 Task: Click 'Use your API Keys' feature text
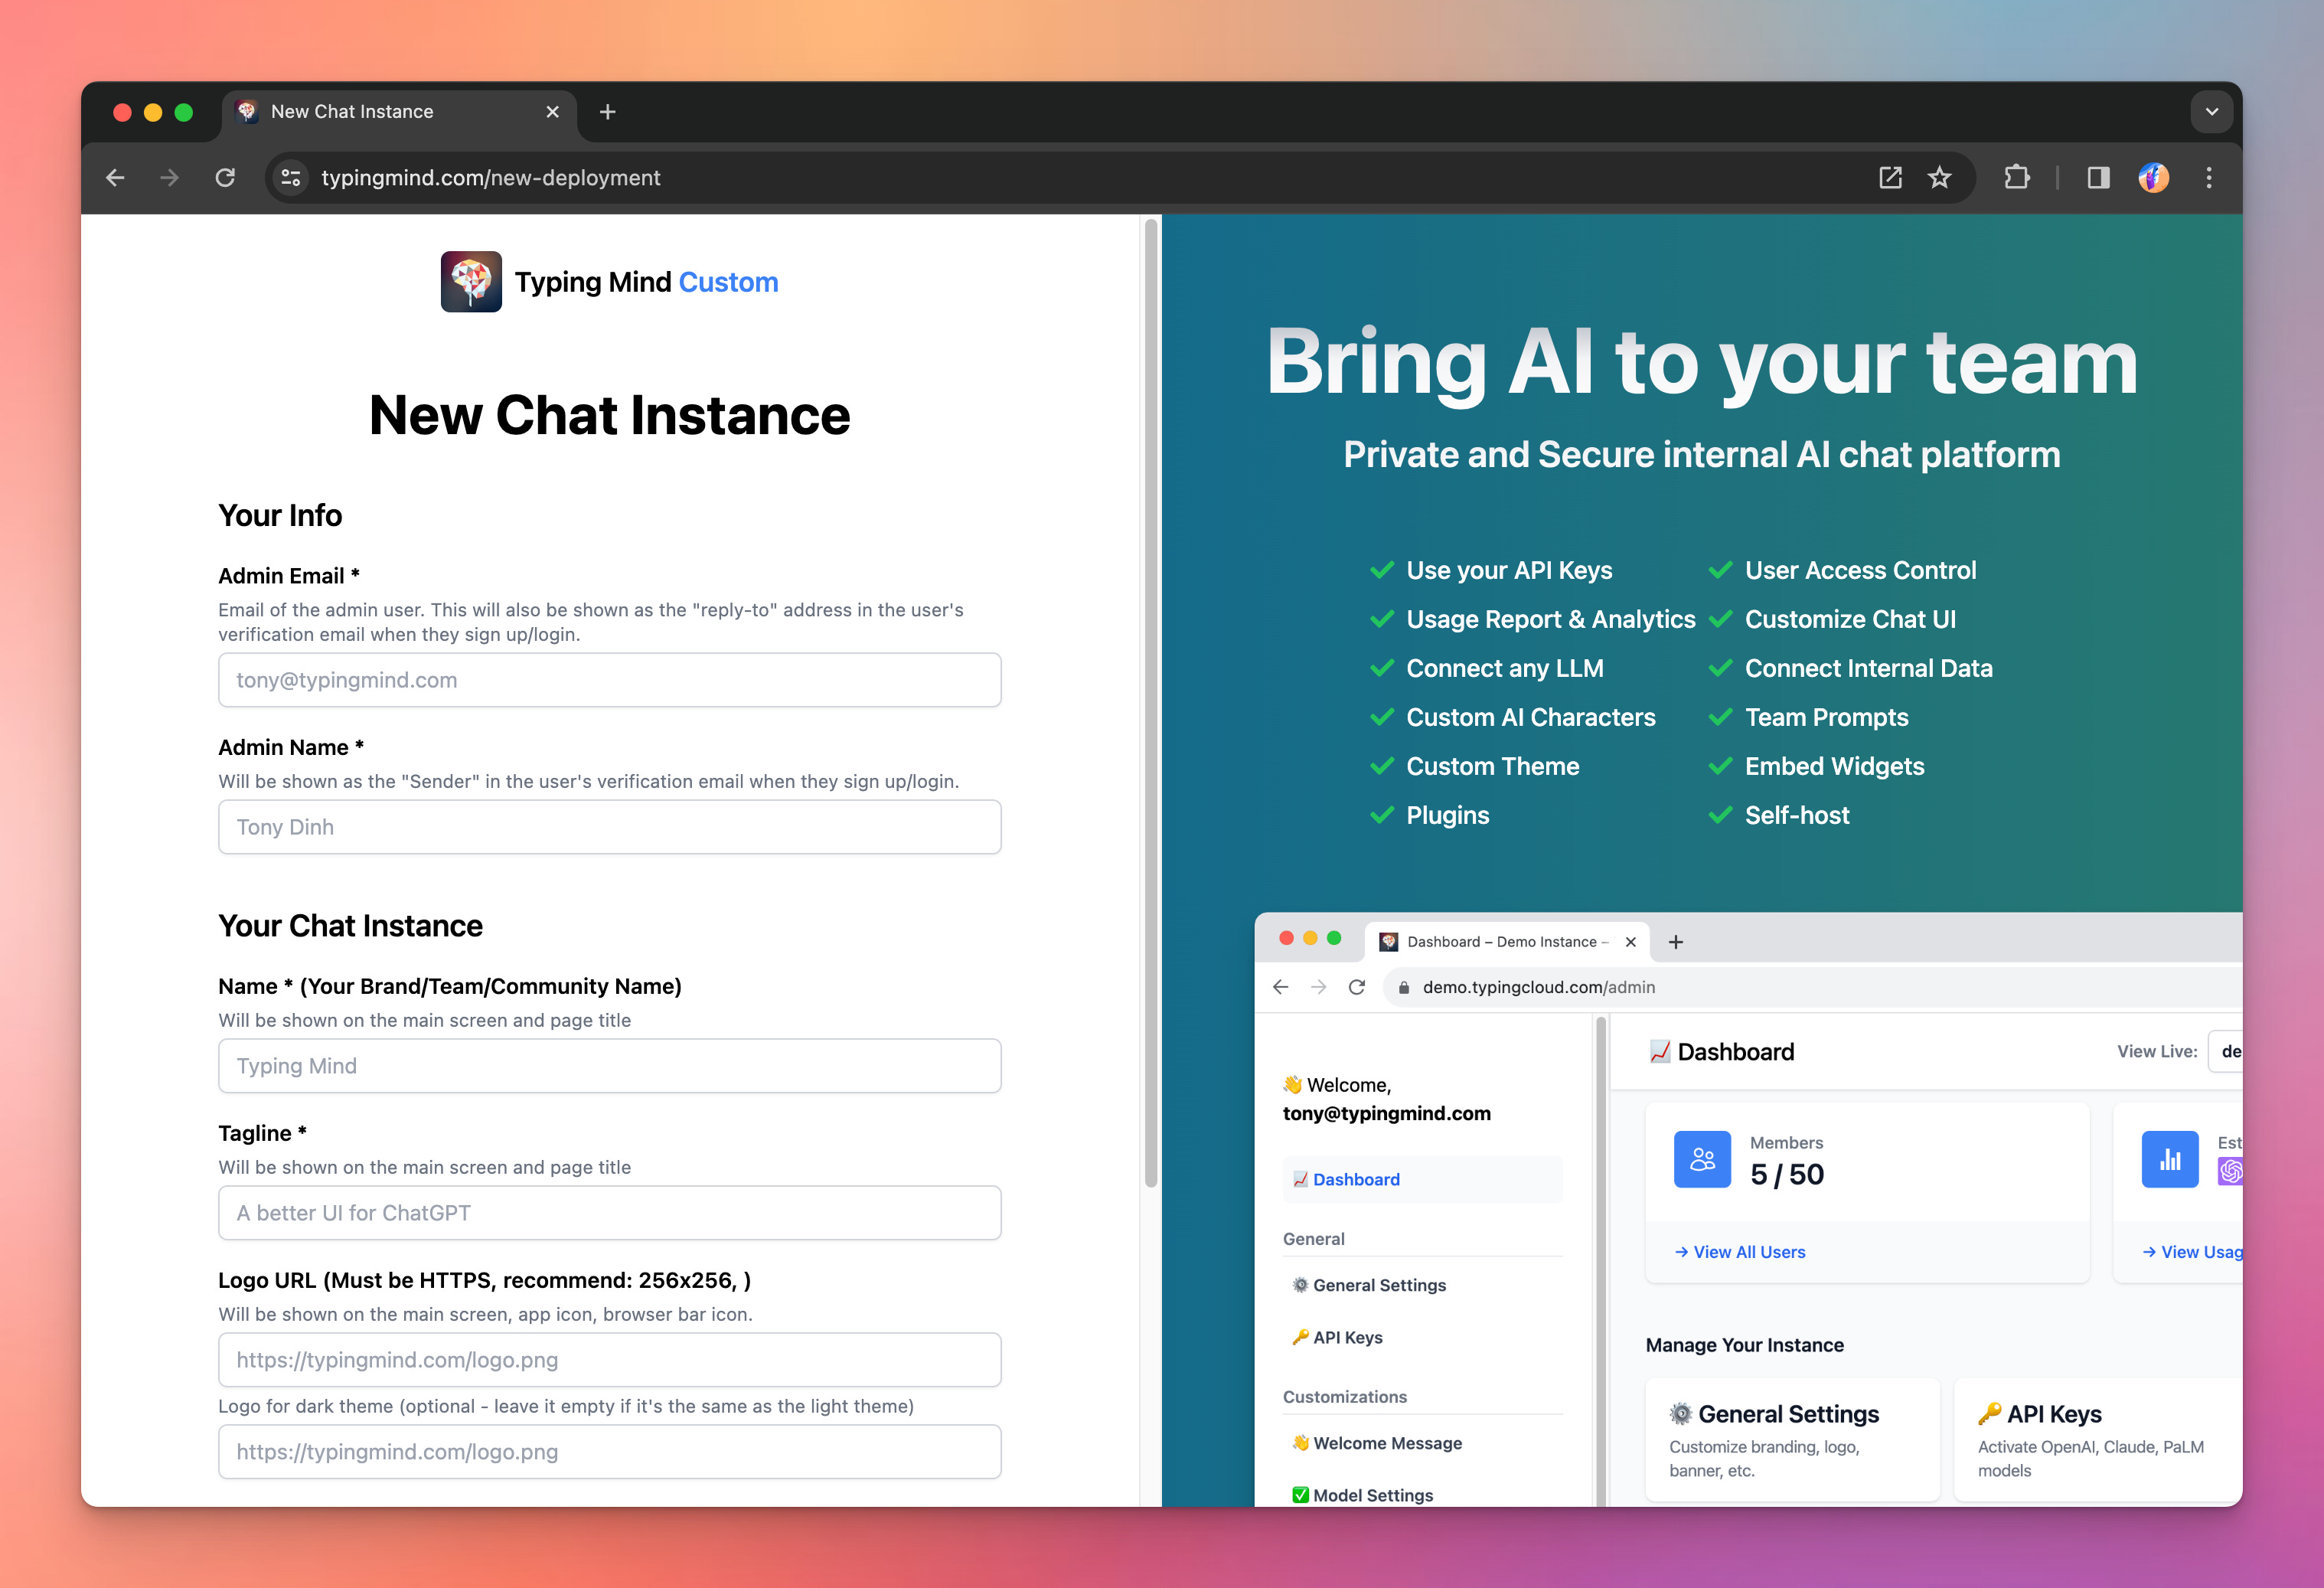[1509, 571]
